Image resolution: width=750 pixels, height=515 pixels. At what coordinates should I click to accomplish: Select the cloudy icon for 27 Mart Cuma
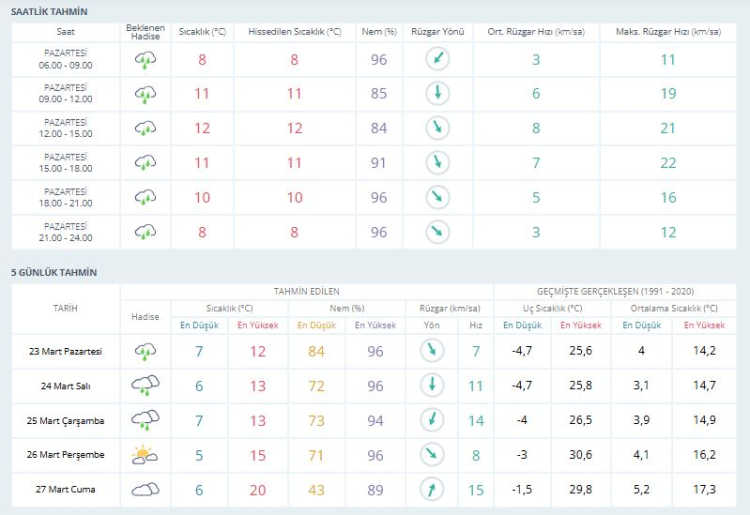[146, 489]
